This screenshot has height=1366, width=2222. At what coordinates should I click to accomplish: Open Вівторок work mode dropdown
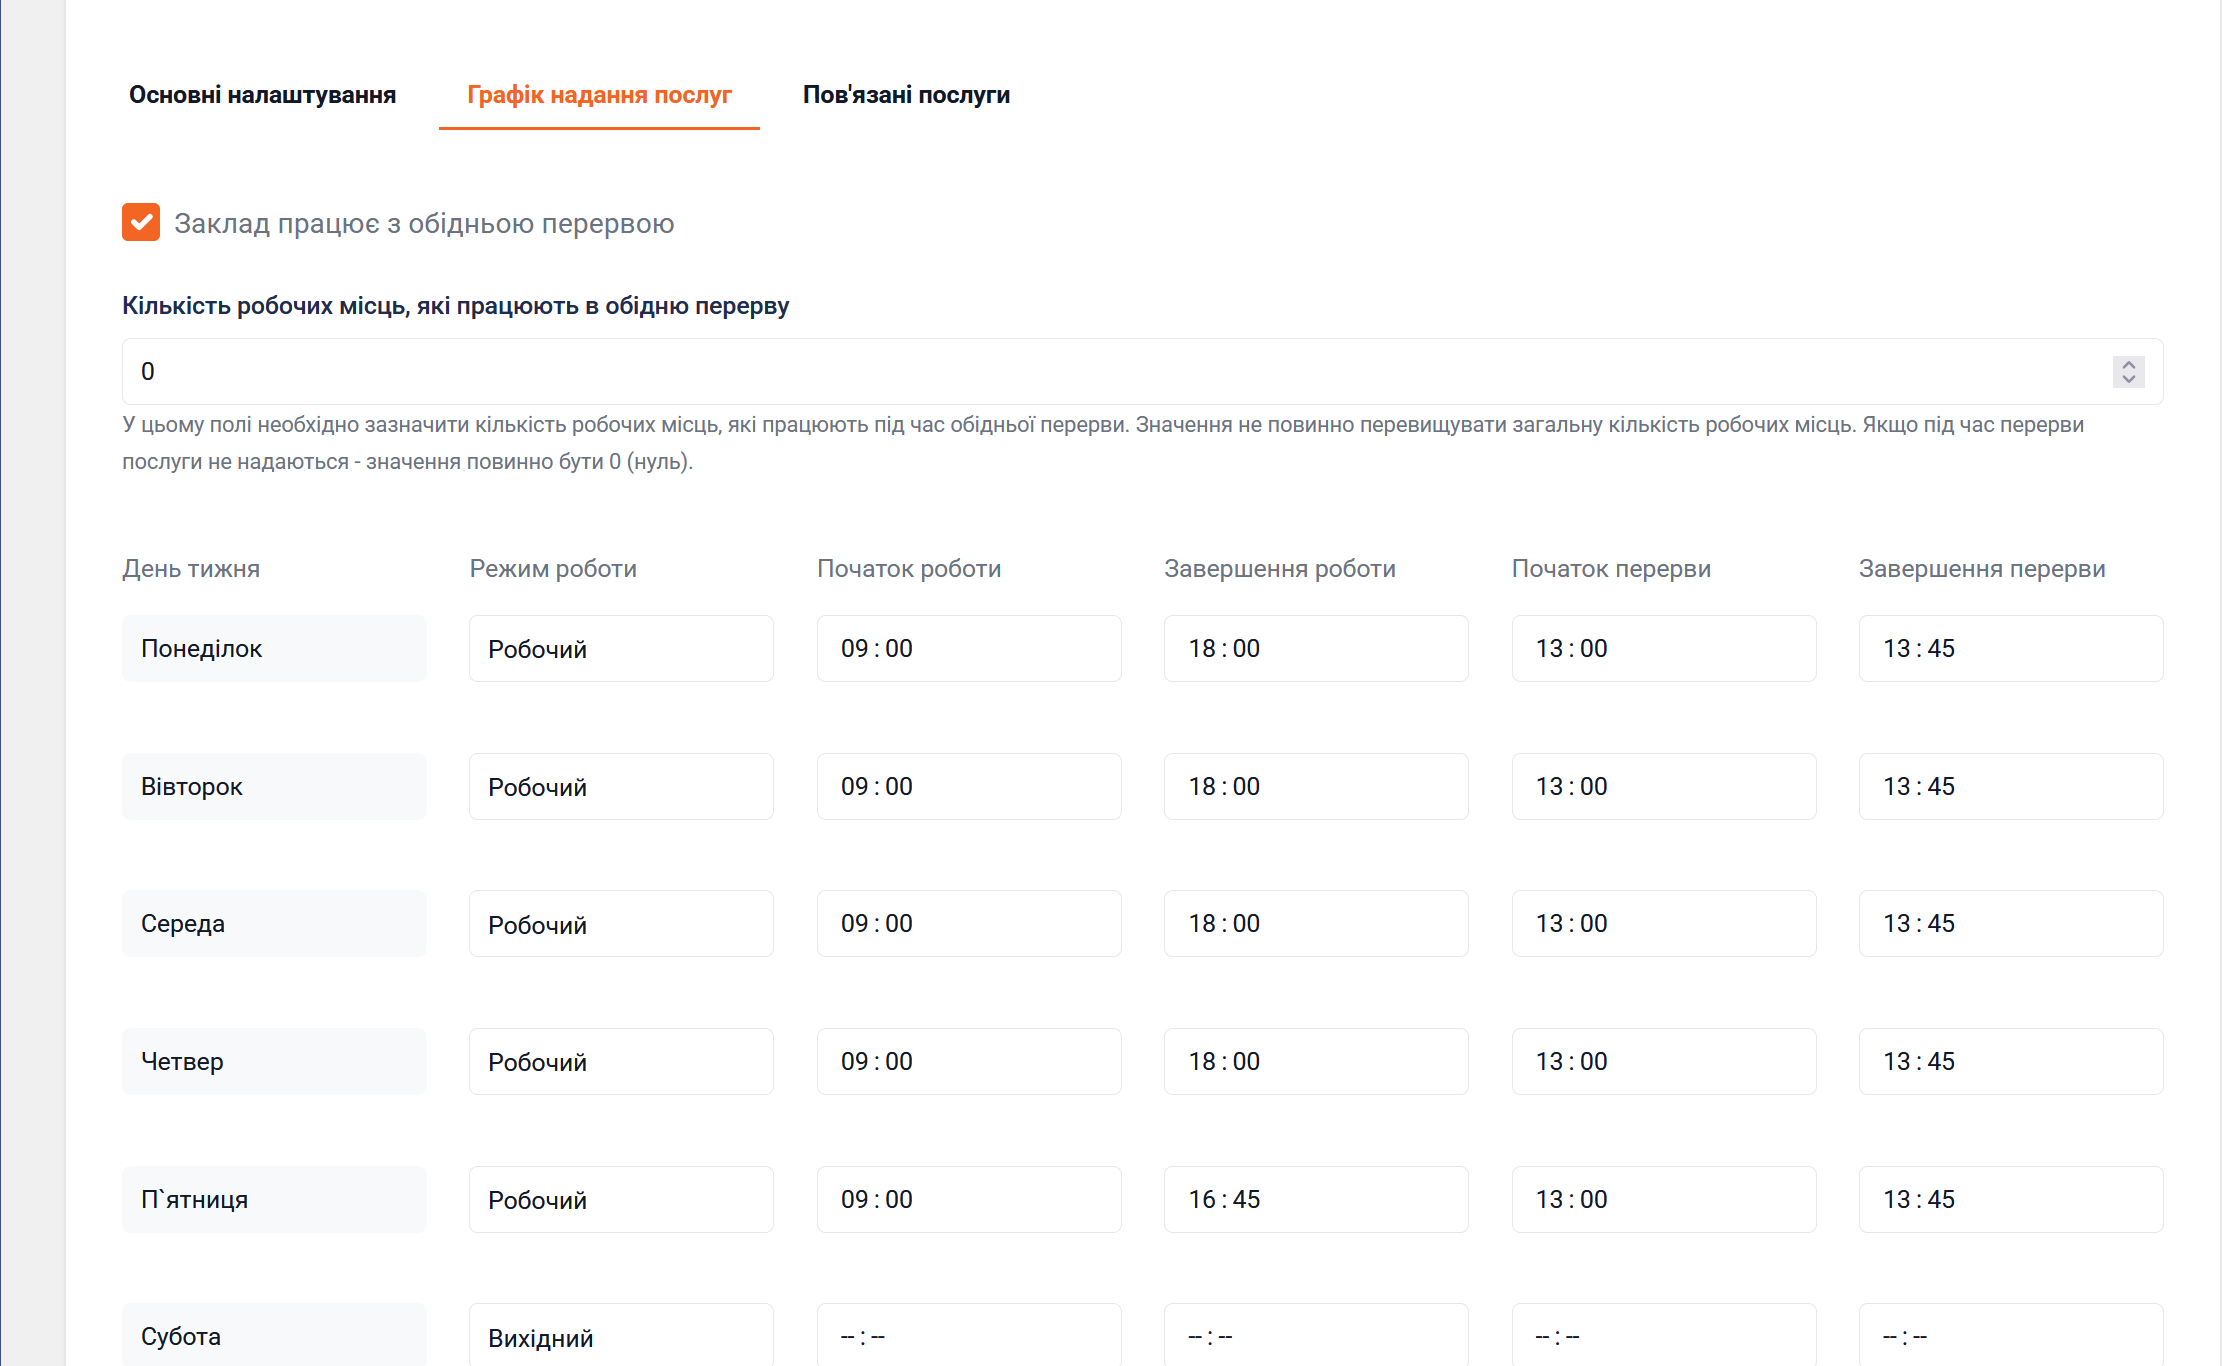620,787
